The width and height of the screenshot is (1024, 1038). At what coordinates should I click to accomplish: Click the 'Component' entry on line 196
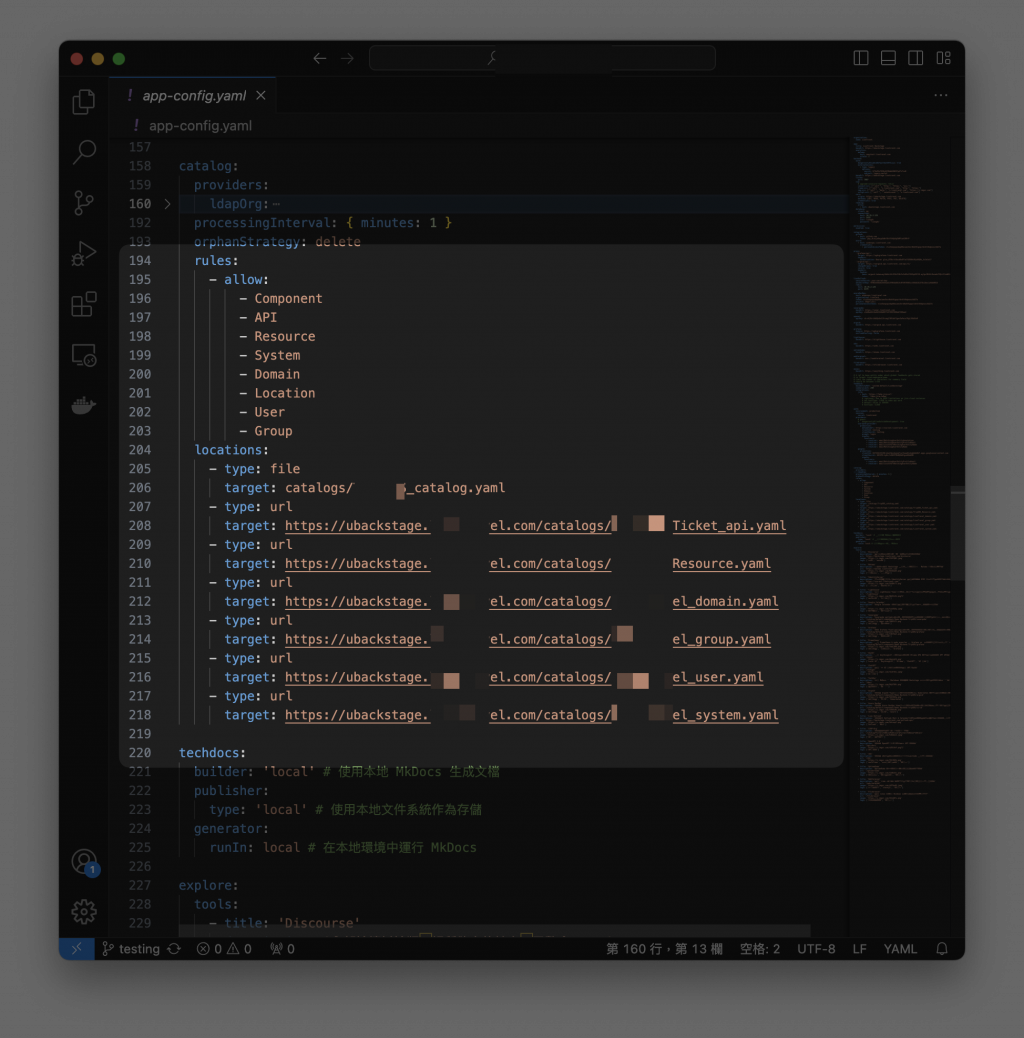pos(288,299)
